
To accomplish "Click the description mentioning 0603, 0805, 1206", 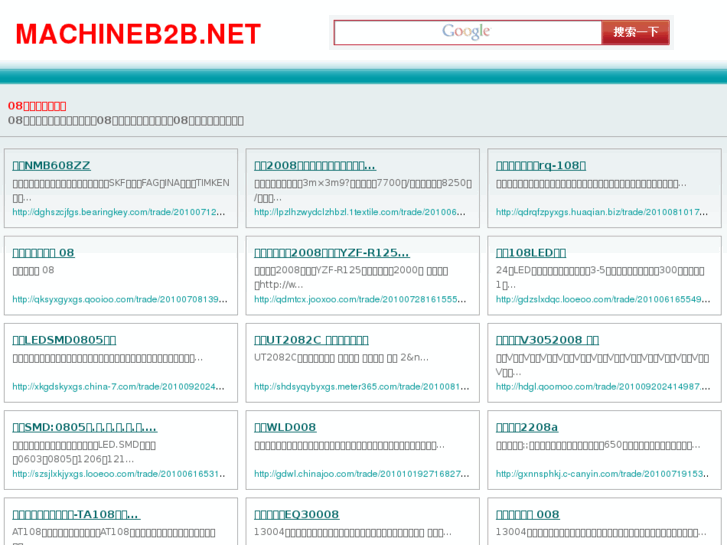I will pyautogui.click(x=84, y=452).
